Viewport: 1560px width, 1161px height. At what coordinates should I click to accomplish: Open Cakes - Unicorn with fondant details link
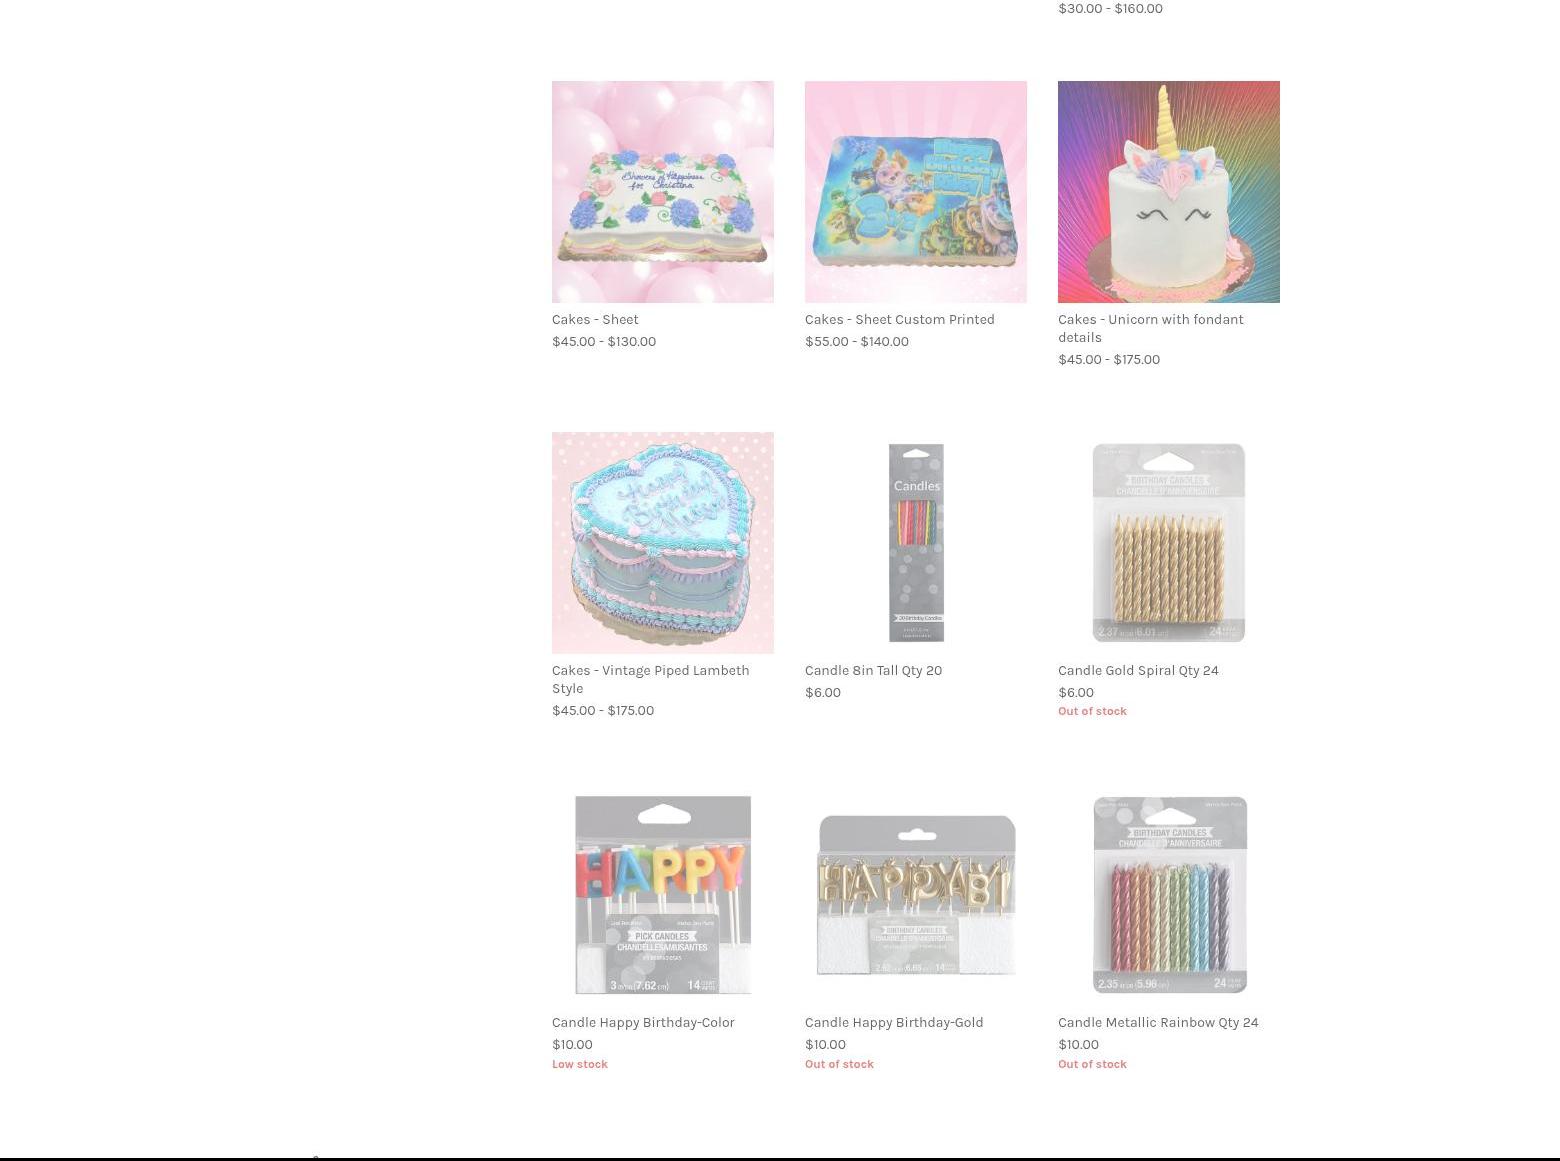1150,328
